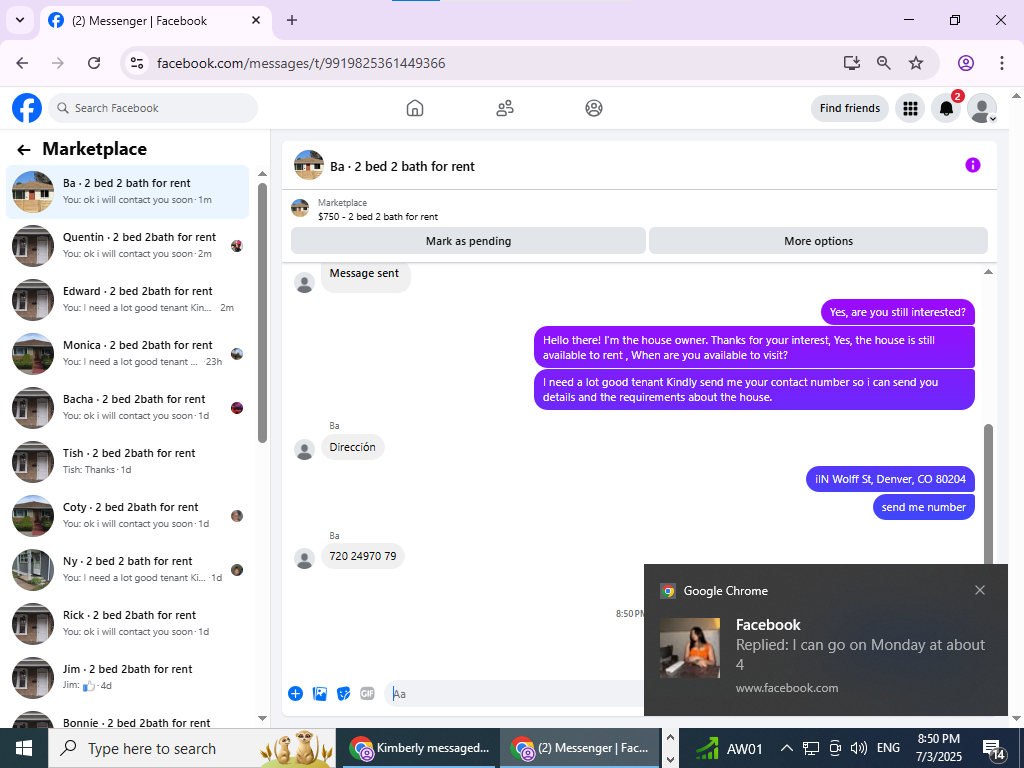Open Windows Start menu
Viewport: 1024px width, 768px height.
pyautogui.click(x=24, y=748)
